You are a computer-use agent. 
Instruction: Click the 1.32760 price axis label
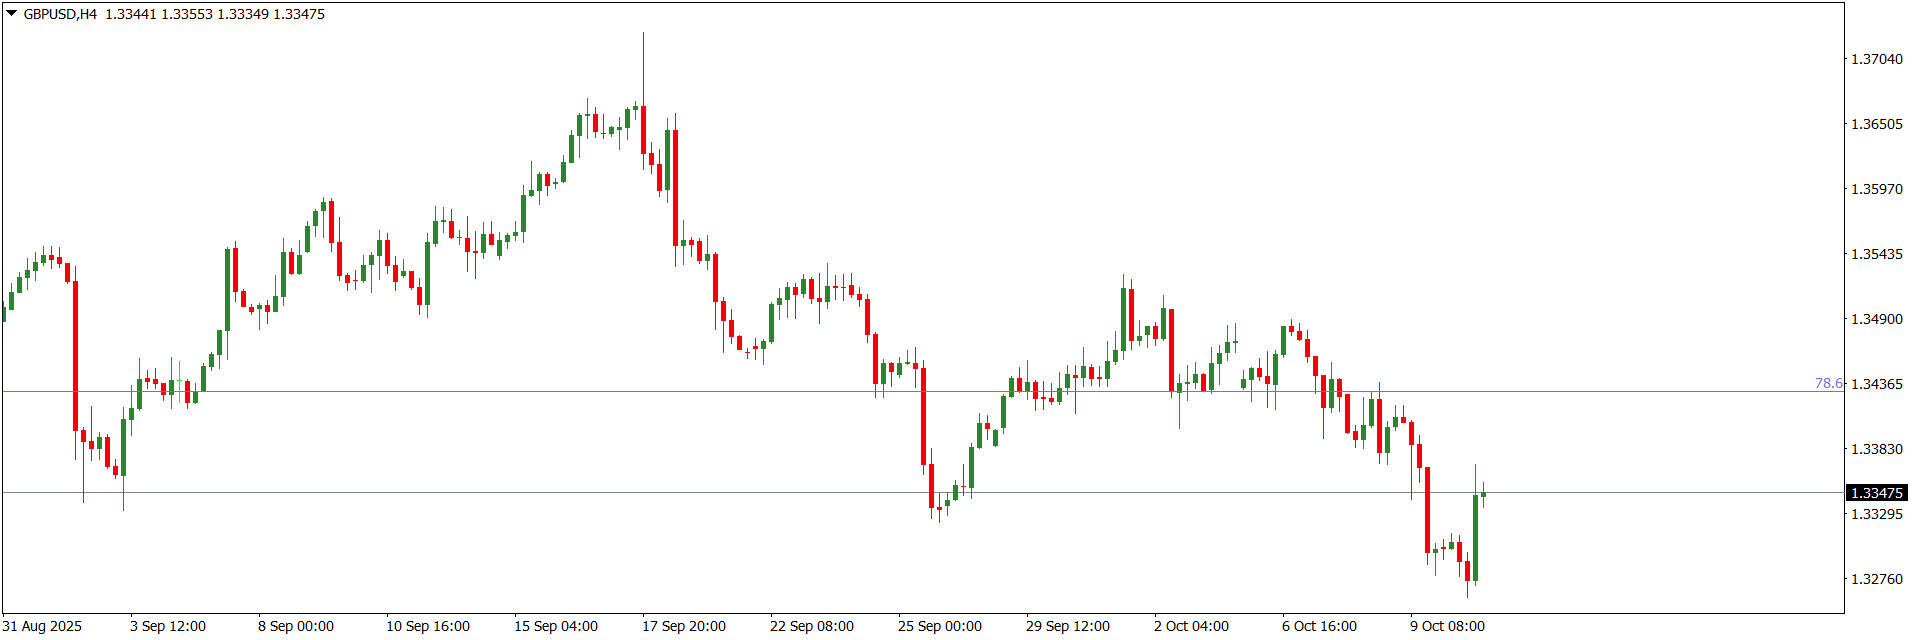1876,579
